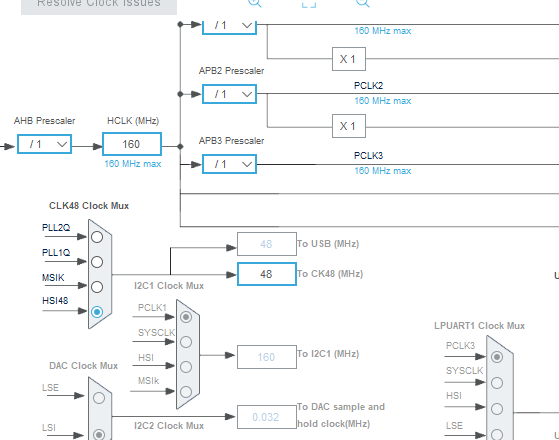The image size is (559, 440).
Task: Click the PCLK2 label
Action: coord(368,86)
